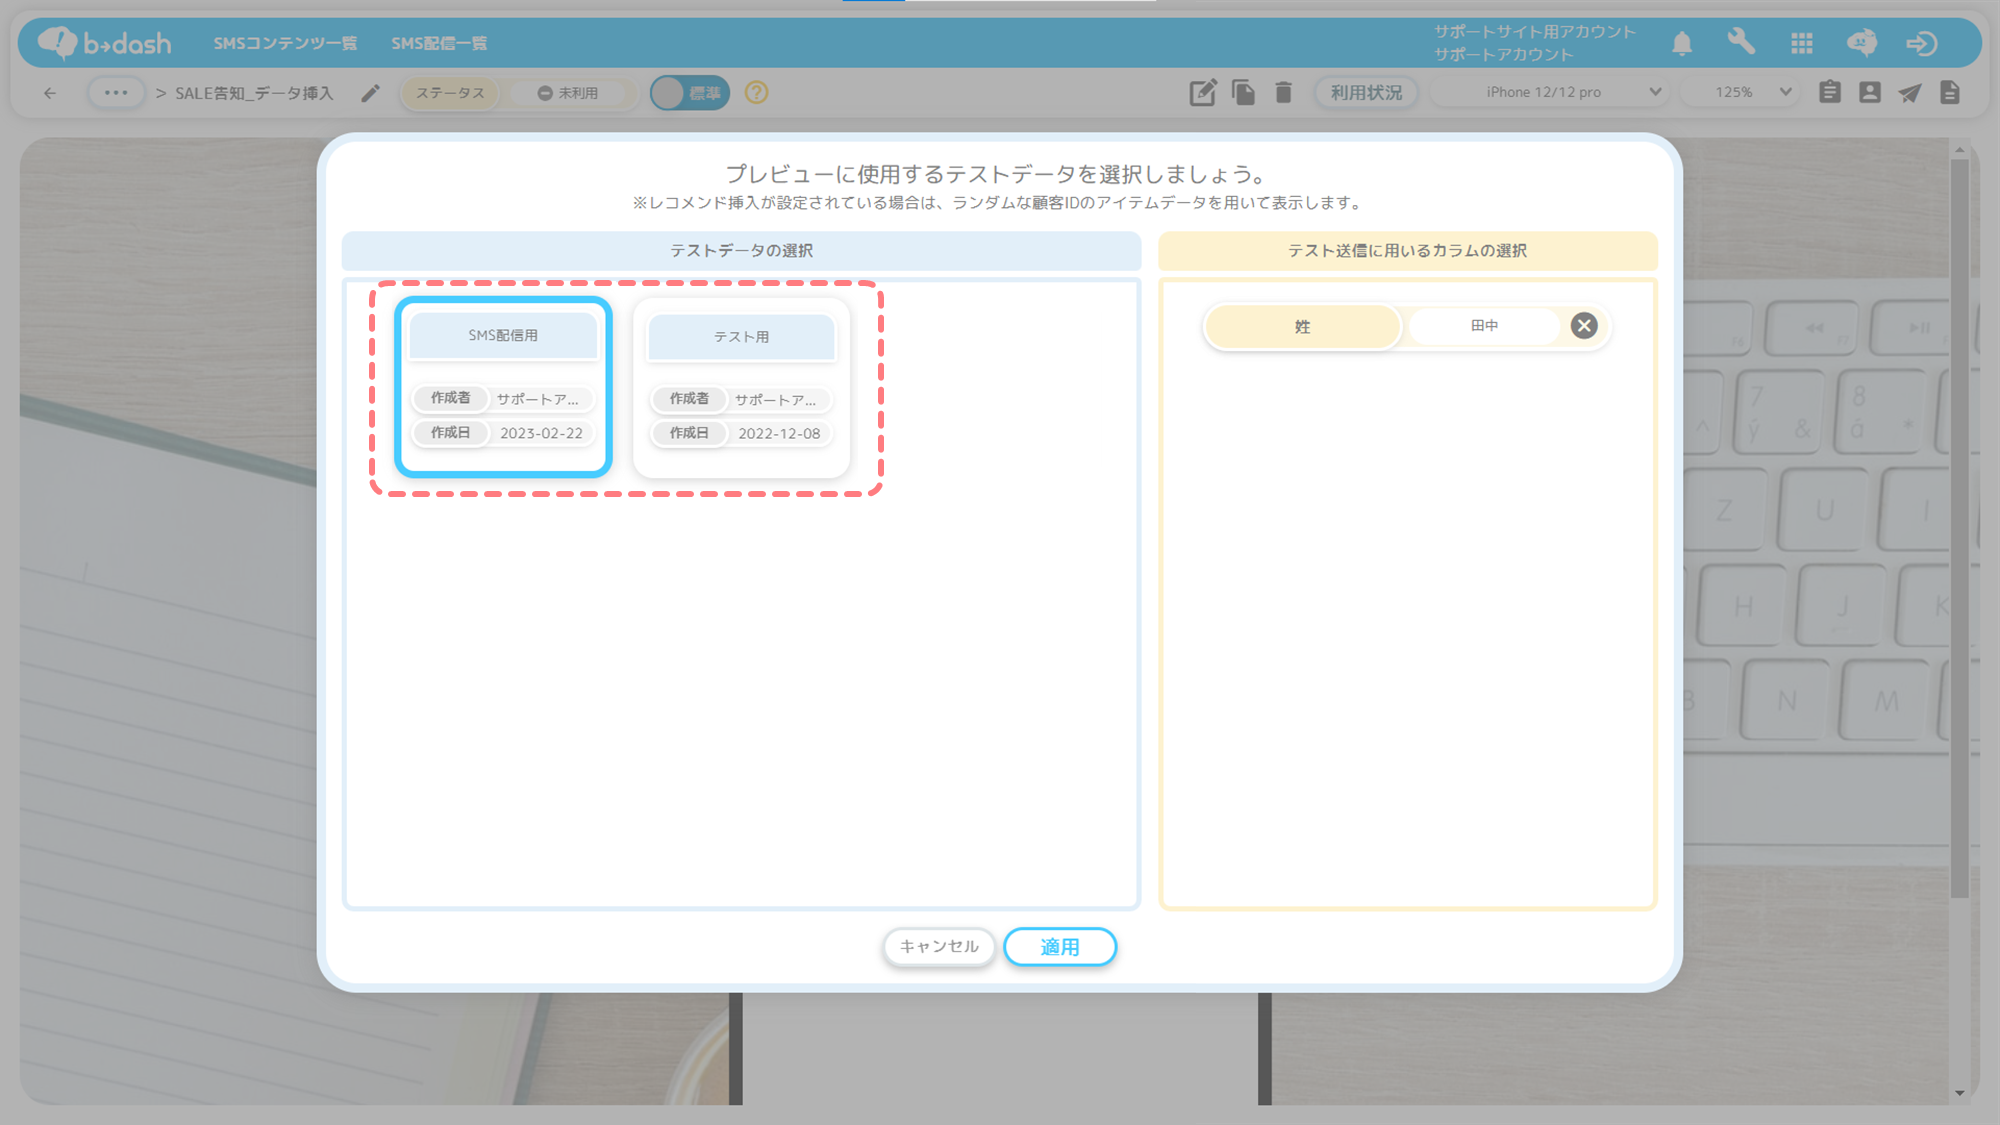Click the notification bell icon
Screen dimensions: 2000x1125
pos(1682,43)
